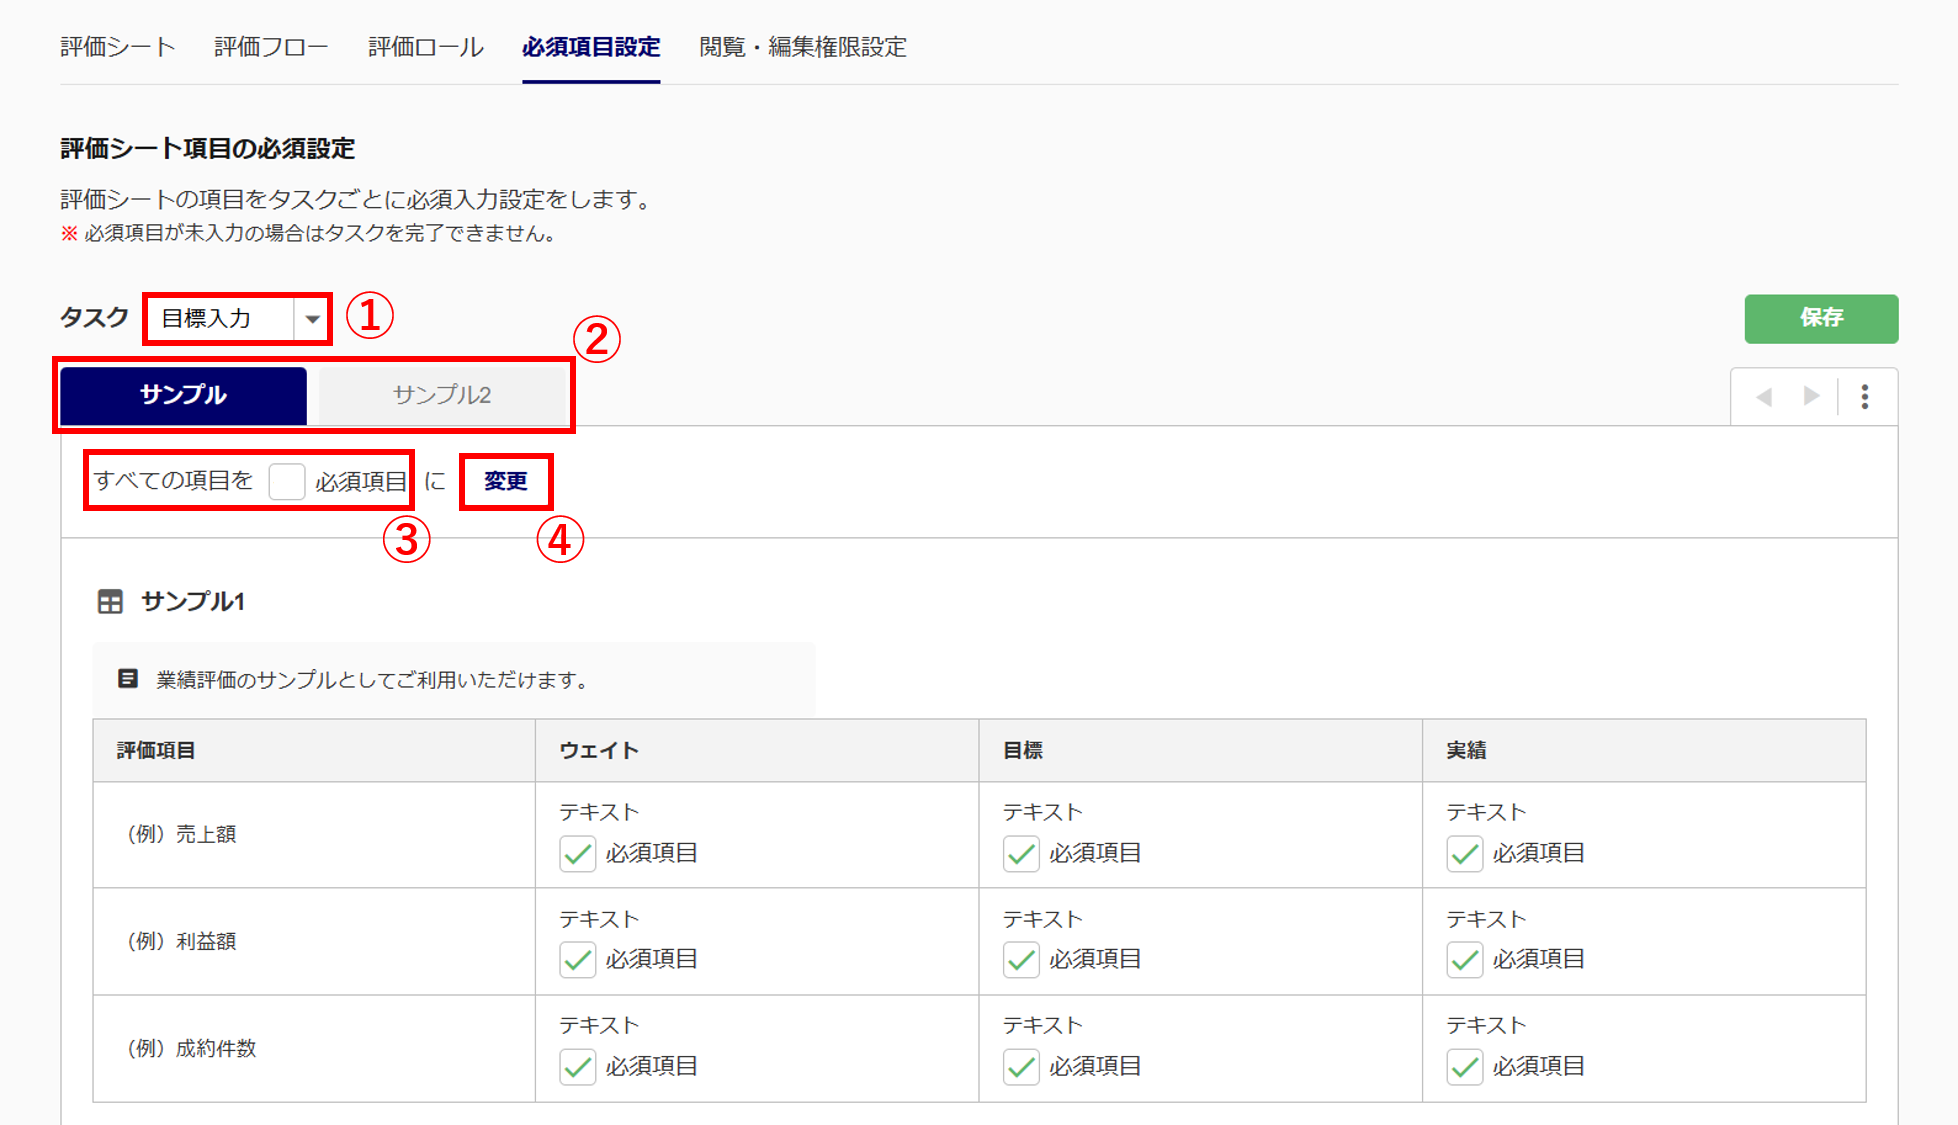Click the (例) 売上額 row label
Image resolution: width=1958 pixels, height=1125 pixels.
[x=181, y=834]
